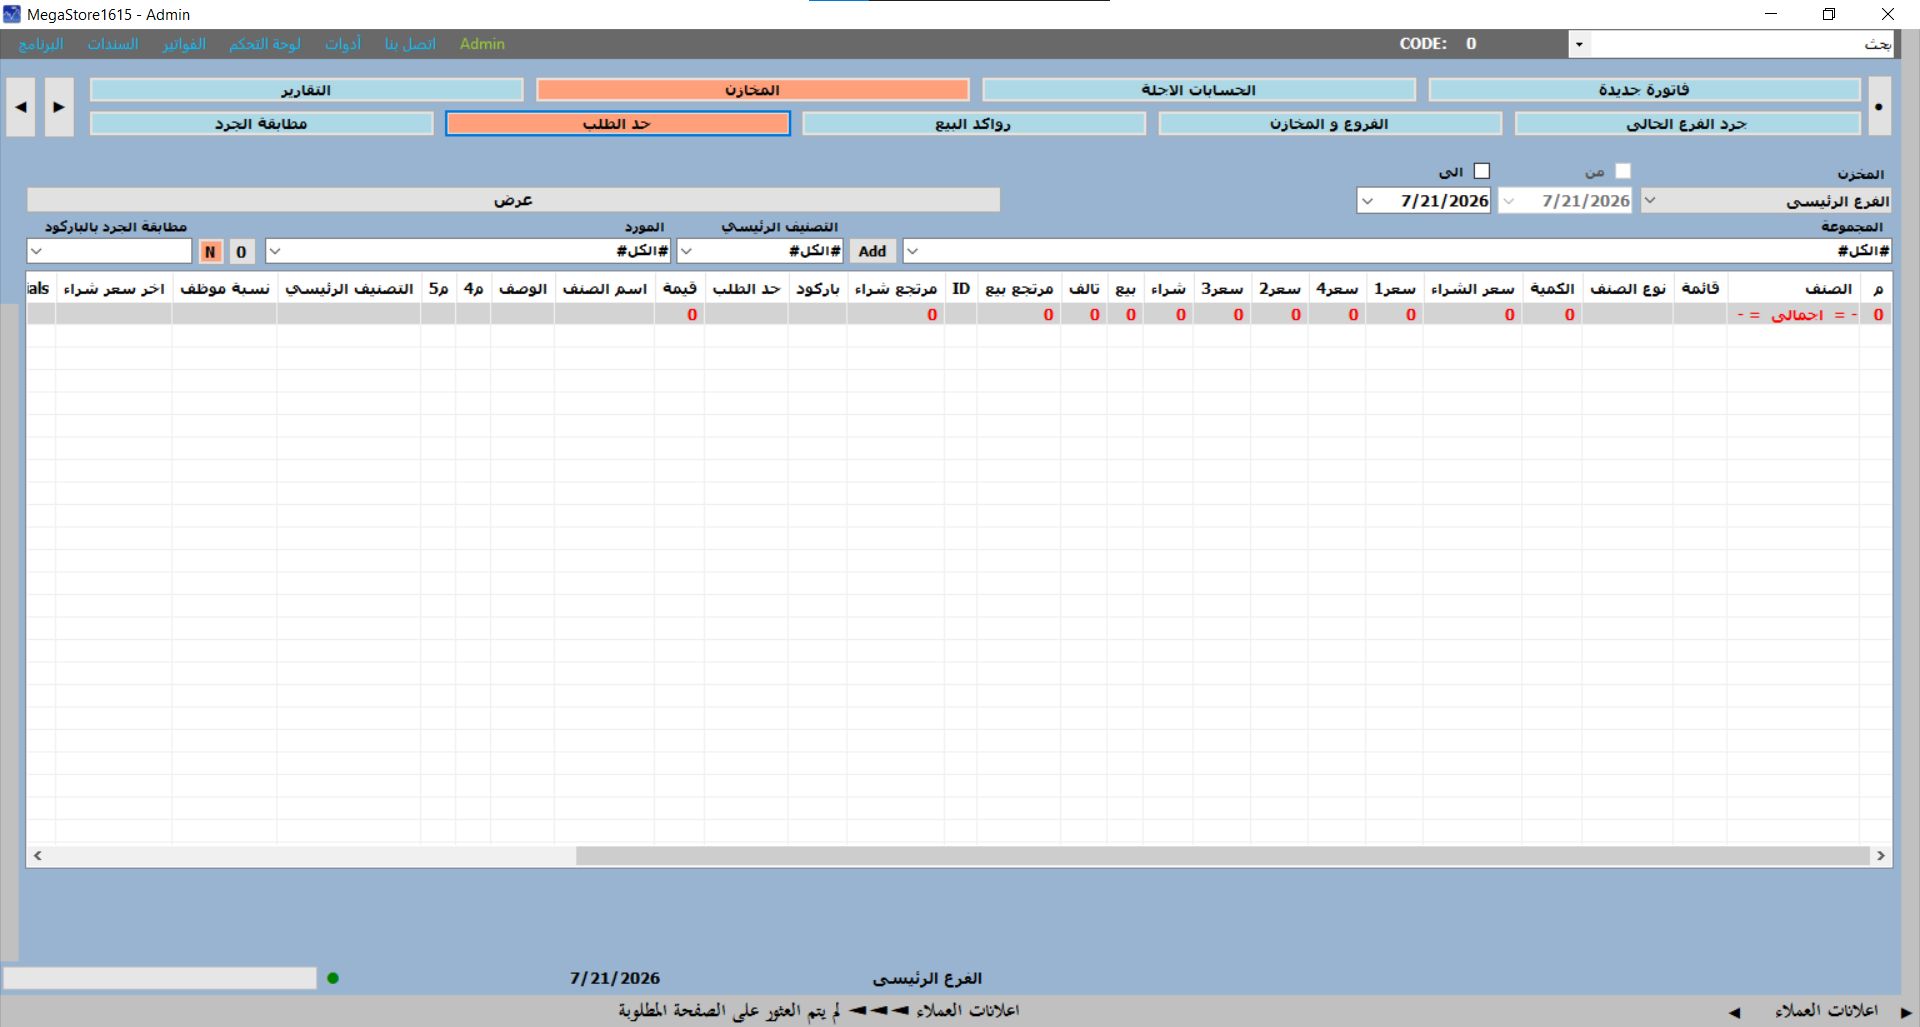Click the bottom-left ticker arrow
The width and height of the screenshot is (1920, 1027).
pyautogui.click(x=1734, y=1012)
